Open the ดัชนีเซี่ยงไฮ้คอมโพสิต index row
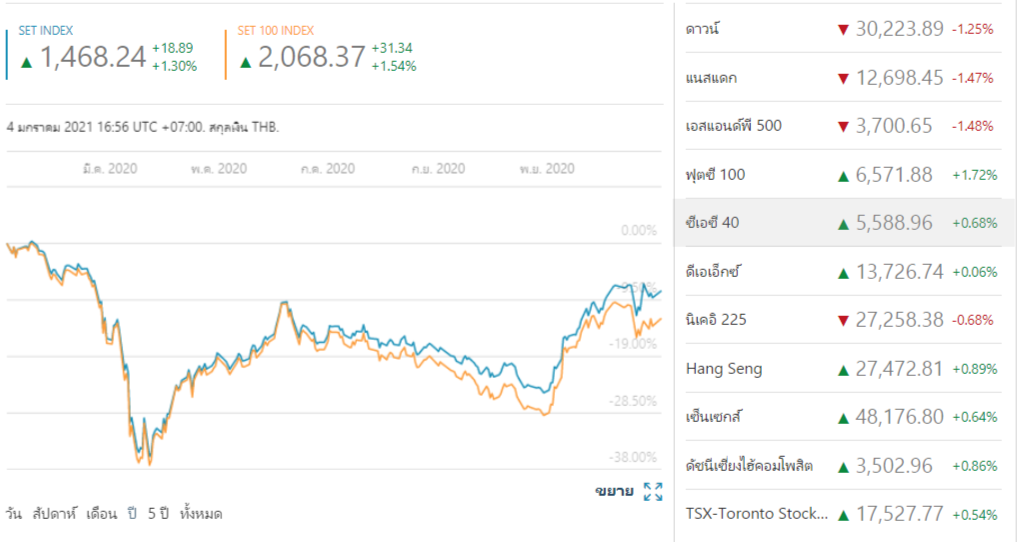 pos(749,466)
